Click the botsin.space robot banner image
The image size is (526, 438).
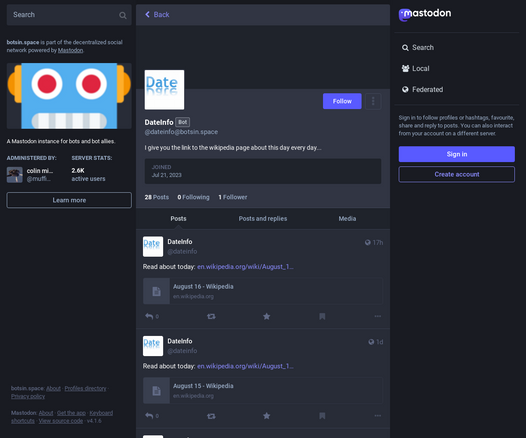pyautogui.click(x=69, y=96)
